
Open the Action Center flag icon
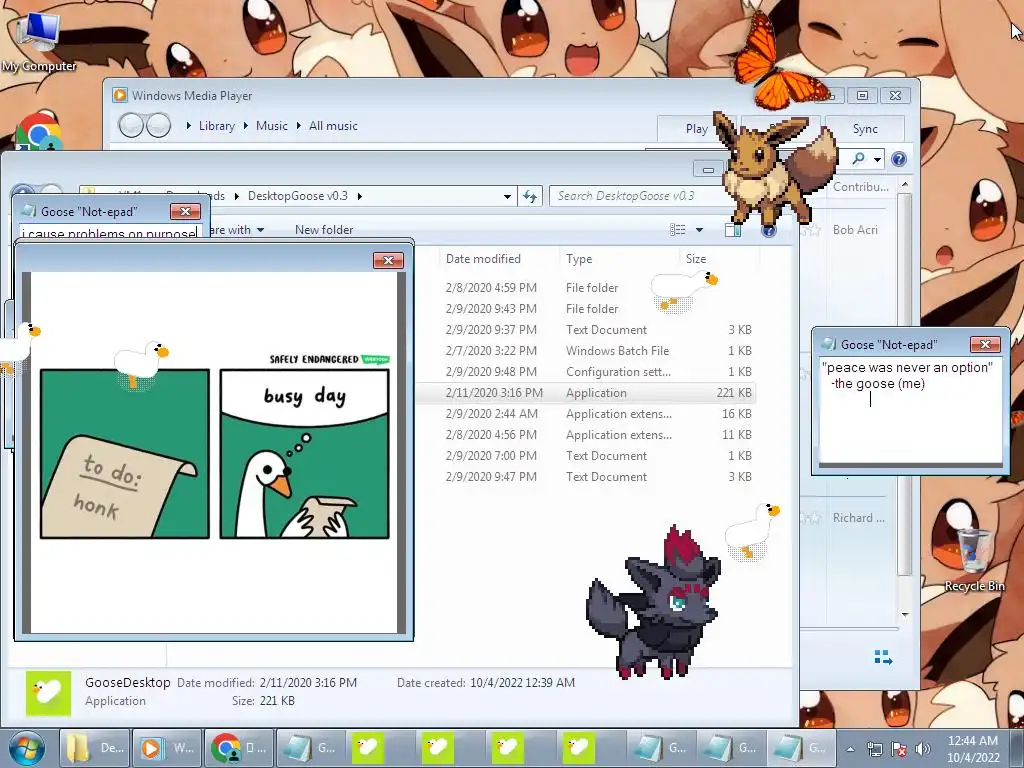899,749
